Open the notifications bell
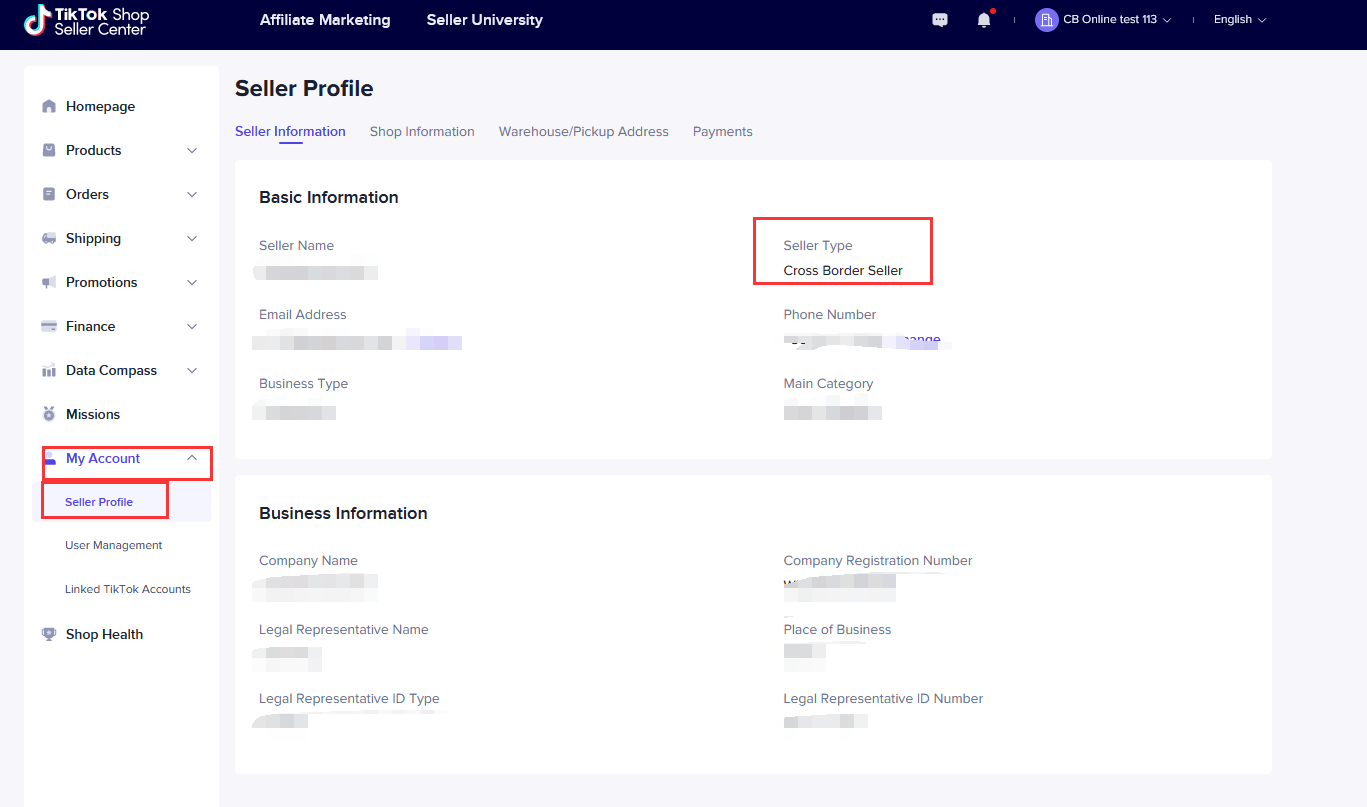 [x=984, y=20]
